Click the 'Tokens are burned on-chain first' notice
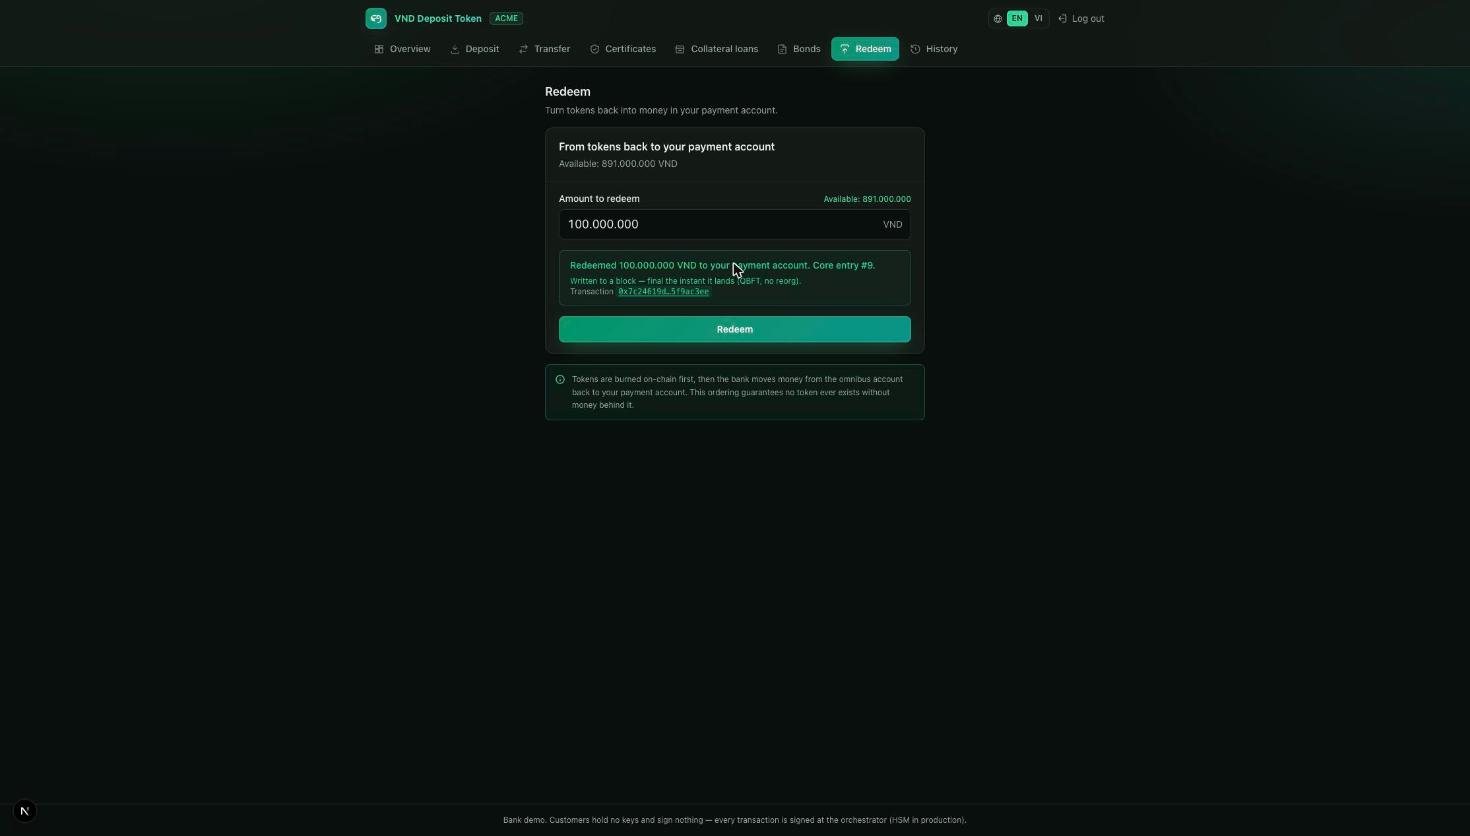 pos(737,392)
